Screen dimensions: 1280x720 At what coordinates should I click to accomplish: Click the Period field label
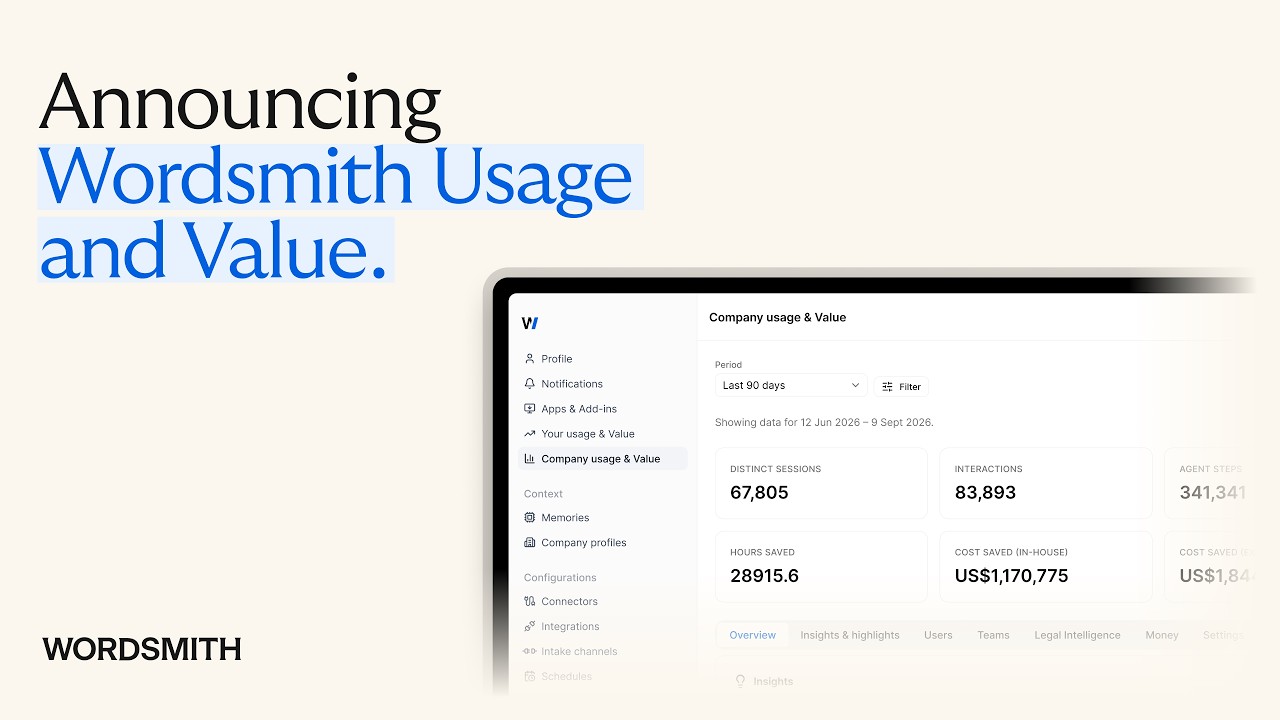tap(728, 365)
